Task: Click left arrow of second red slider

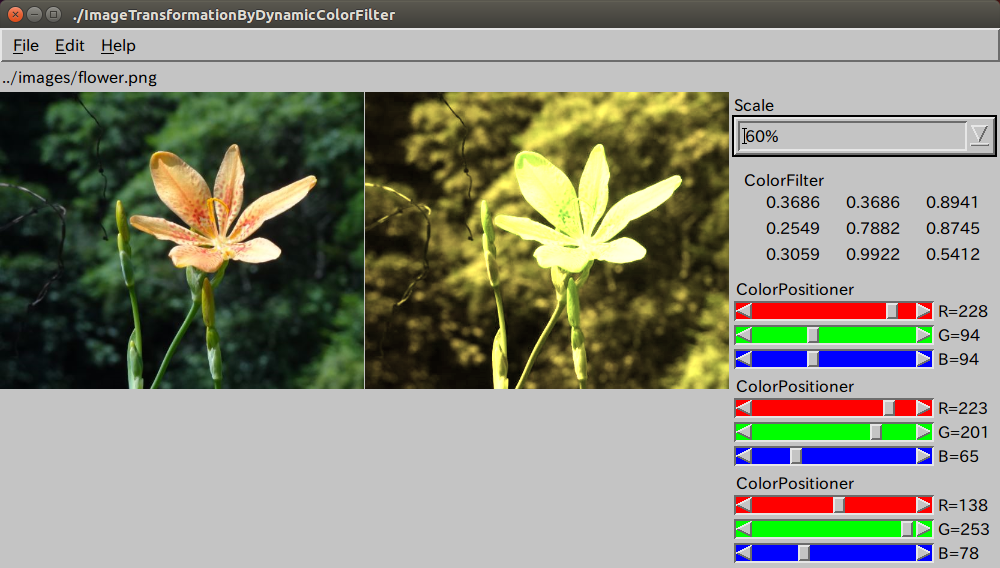Action: (x=743, y=408)
